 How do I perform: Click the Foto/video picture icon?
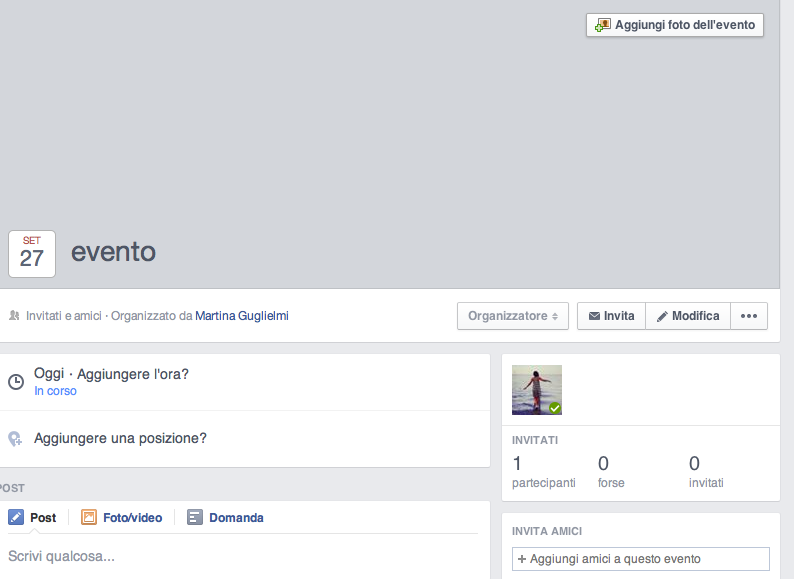click(89, 518)
